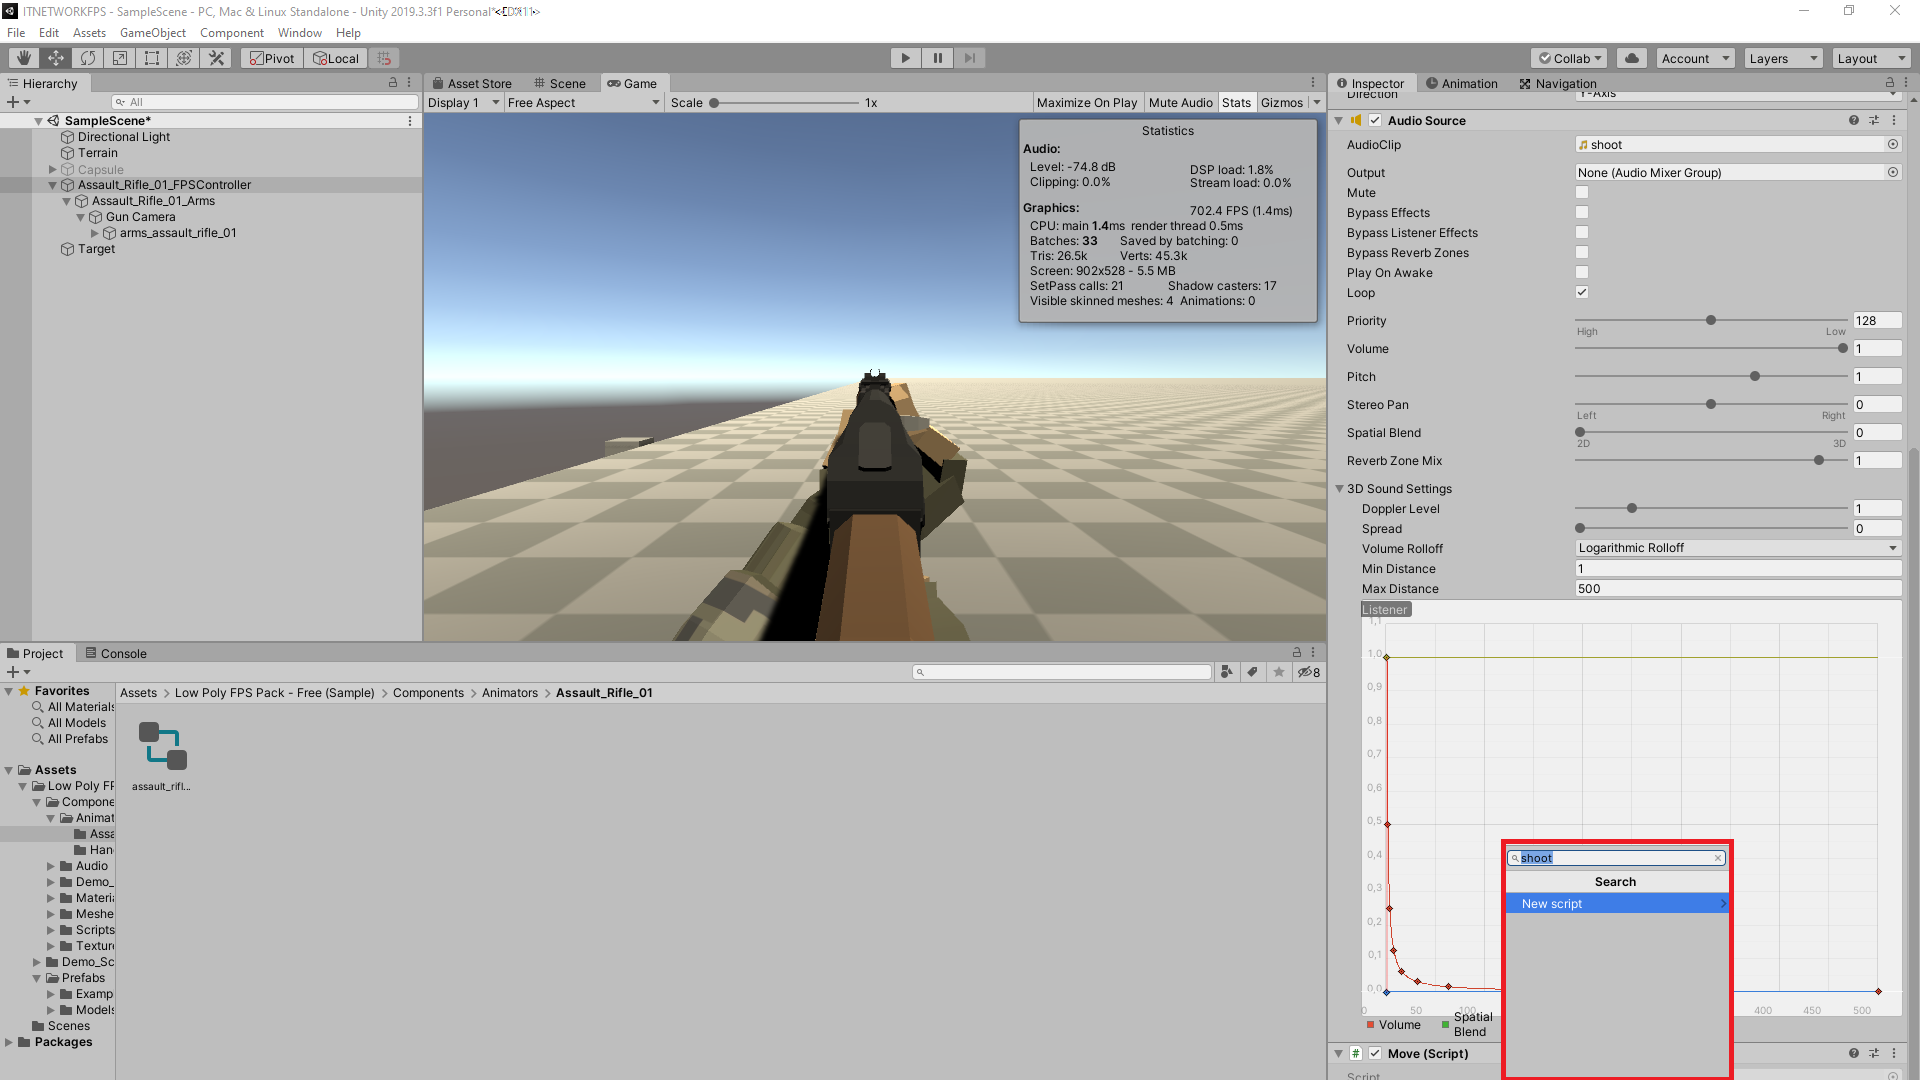This screenshot has height=1080, width=1920.
Task: Select the Scale tool
Action: click(x=120, y=57)
